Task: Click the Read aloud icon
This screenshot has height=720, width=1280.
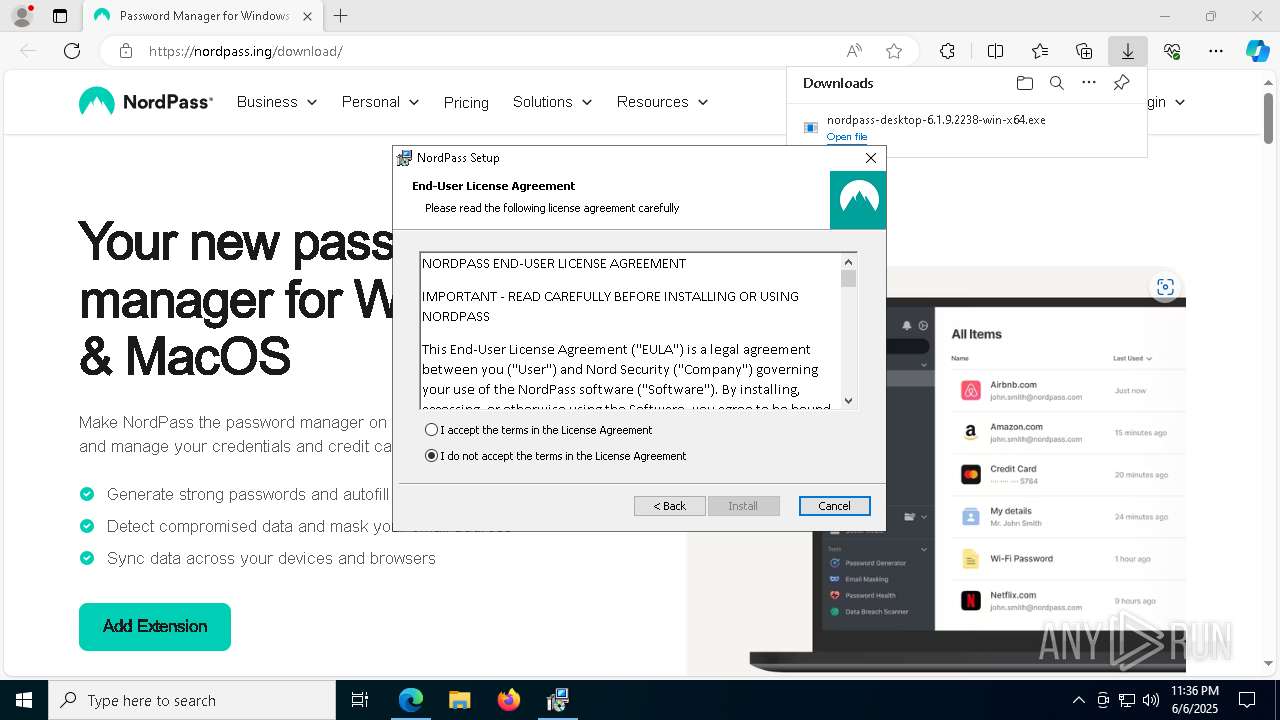Action: click(854, 51)
